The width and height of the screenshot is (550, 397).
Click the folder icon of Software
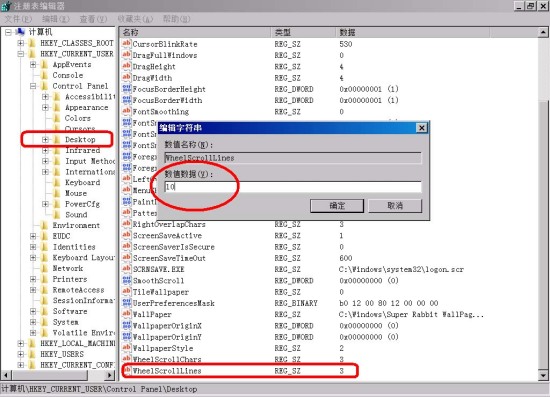[x=45, y=311]
